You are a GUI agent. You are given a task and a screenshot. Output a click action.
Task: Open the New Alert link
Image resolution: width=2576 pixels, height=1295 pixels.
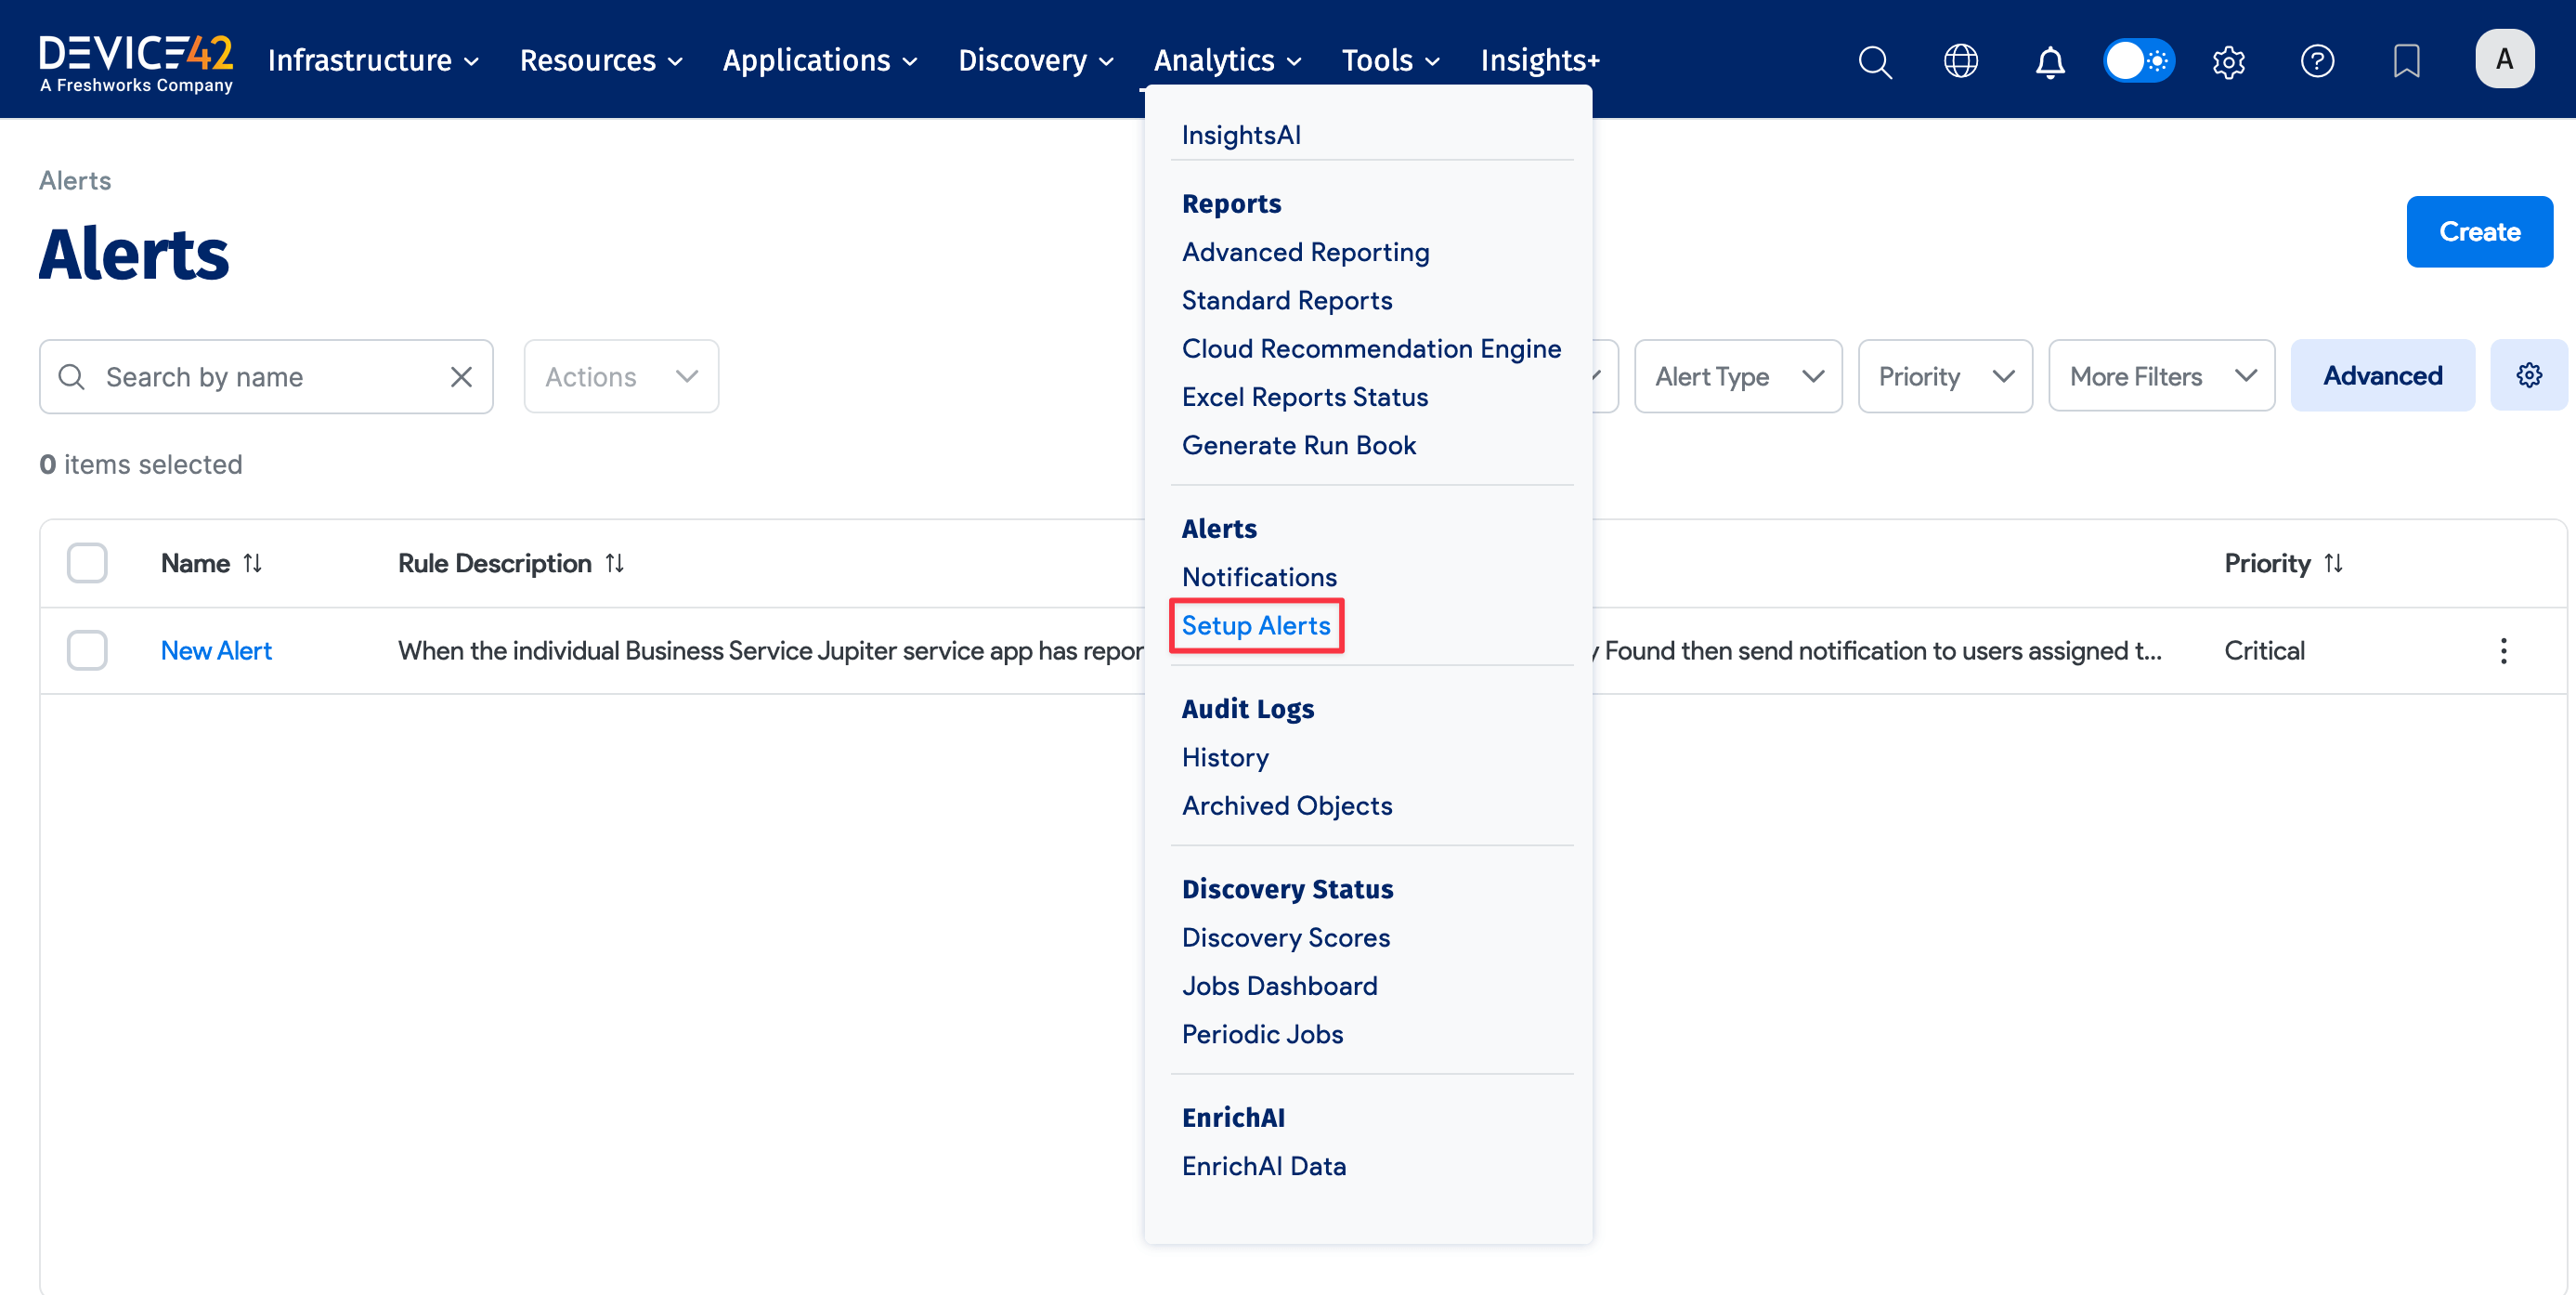click(216, 651)
